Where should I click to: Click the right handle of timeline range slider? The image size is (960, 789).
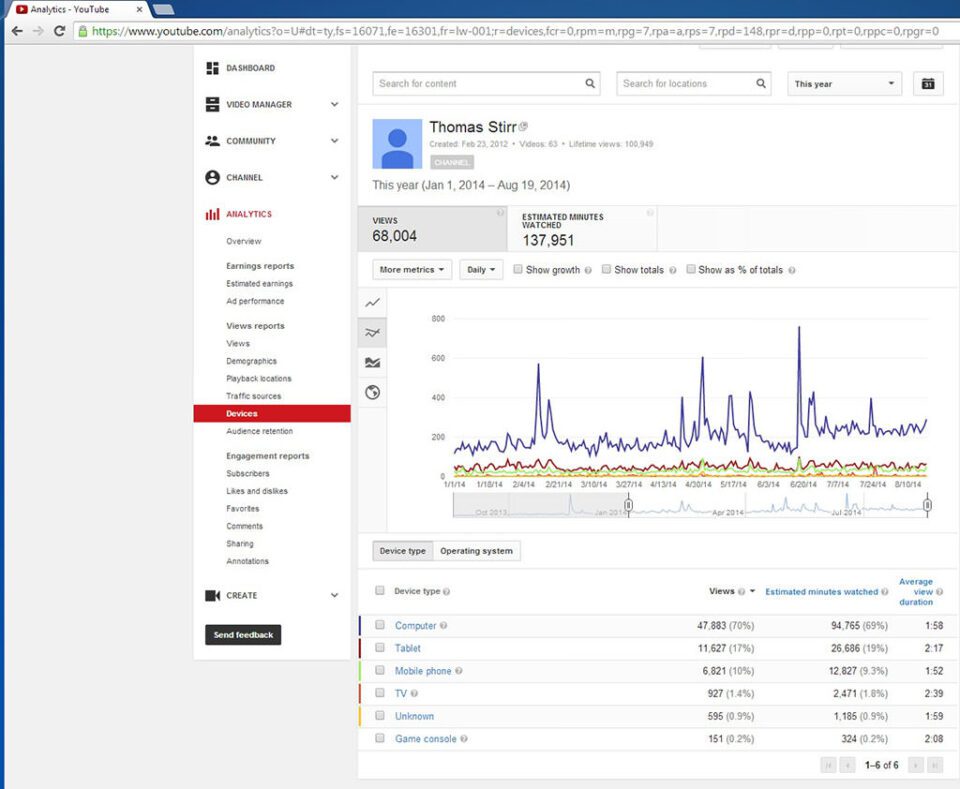pyautogui.click(x=927, y=505)
